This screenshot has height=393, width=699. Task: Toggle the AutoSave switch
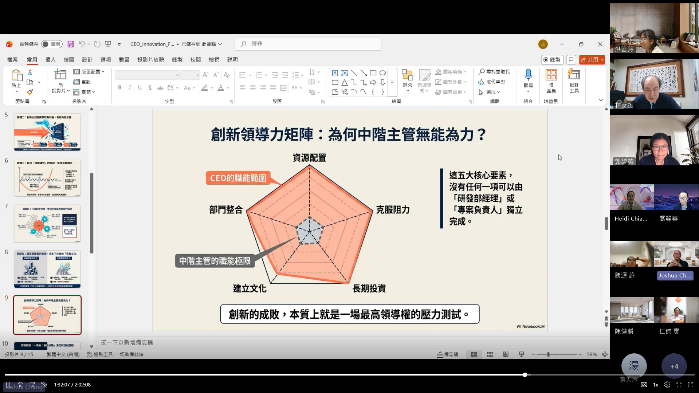(51, 44)
